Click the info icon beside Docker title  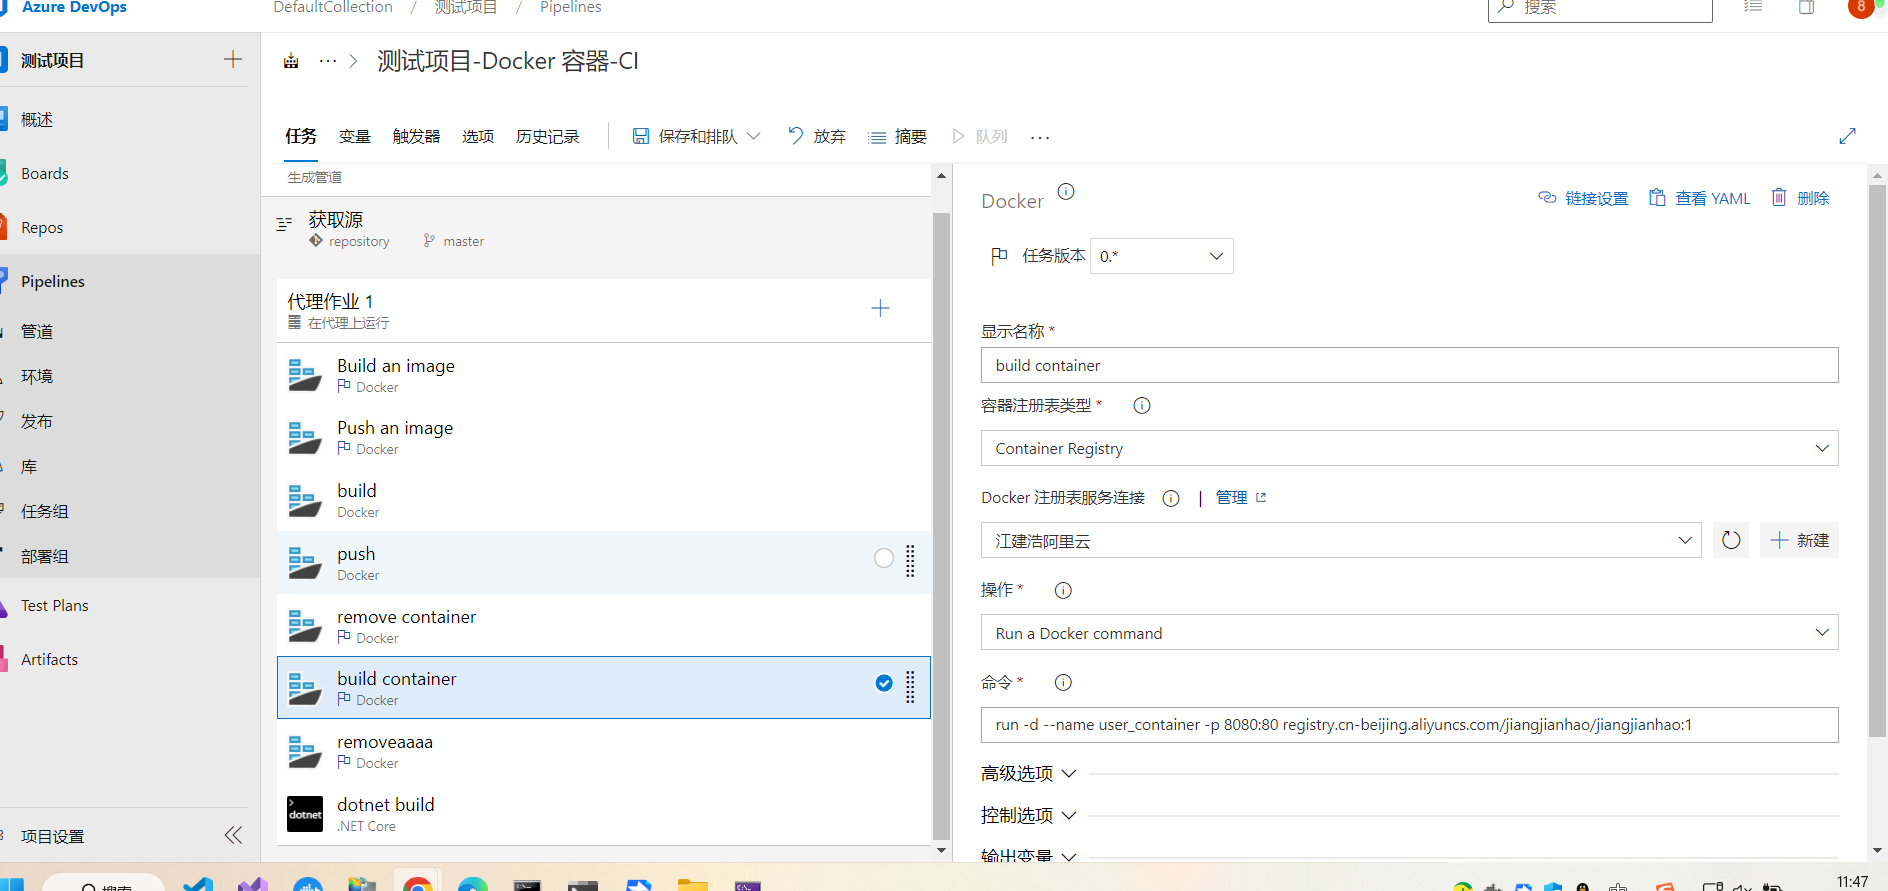click(x=1066, y=191)
